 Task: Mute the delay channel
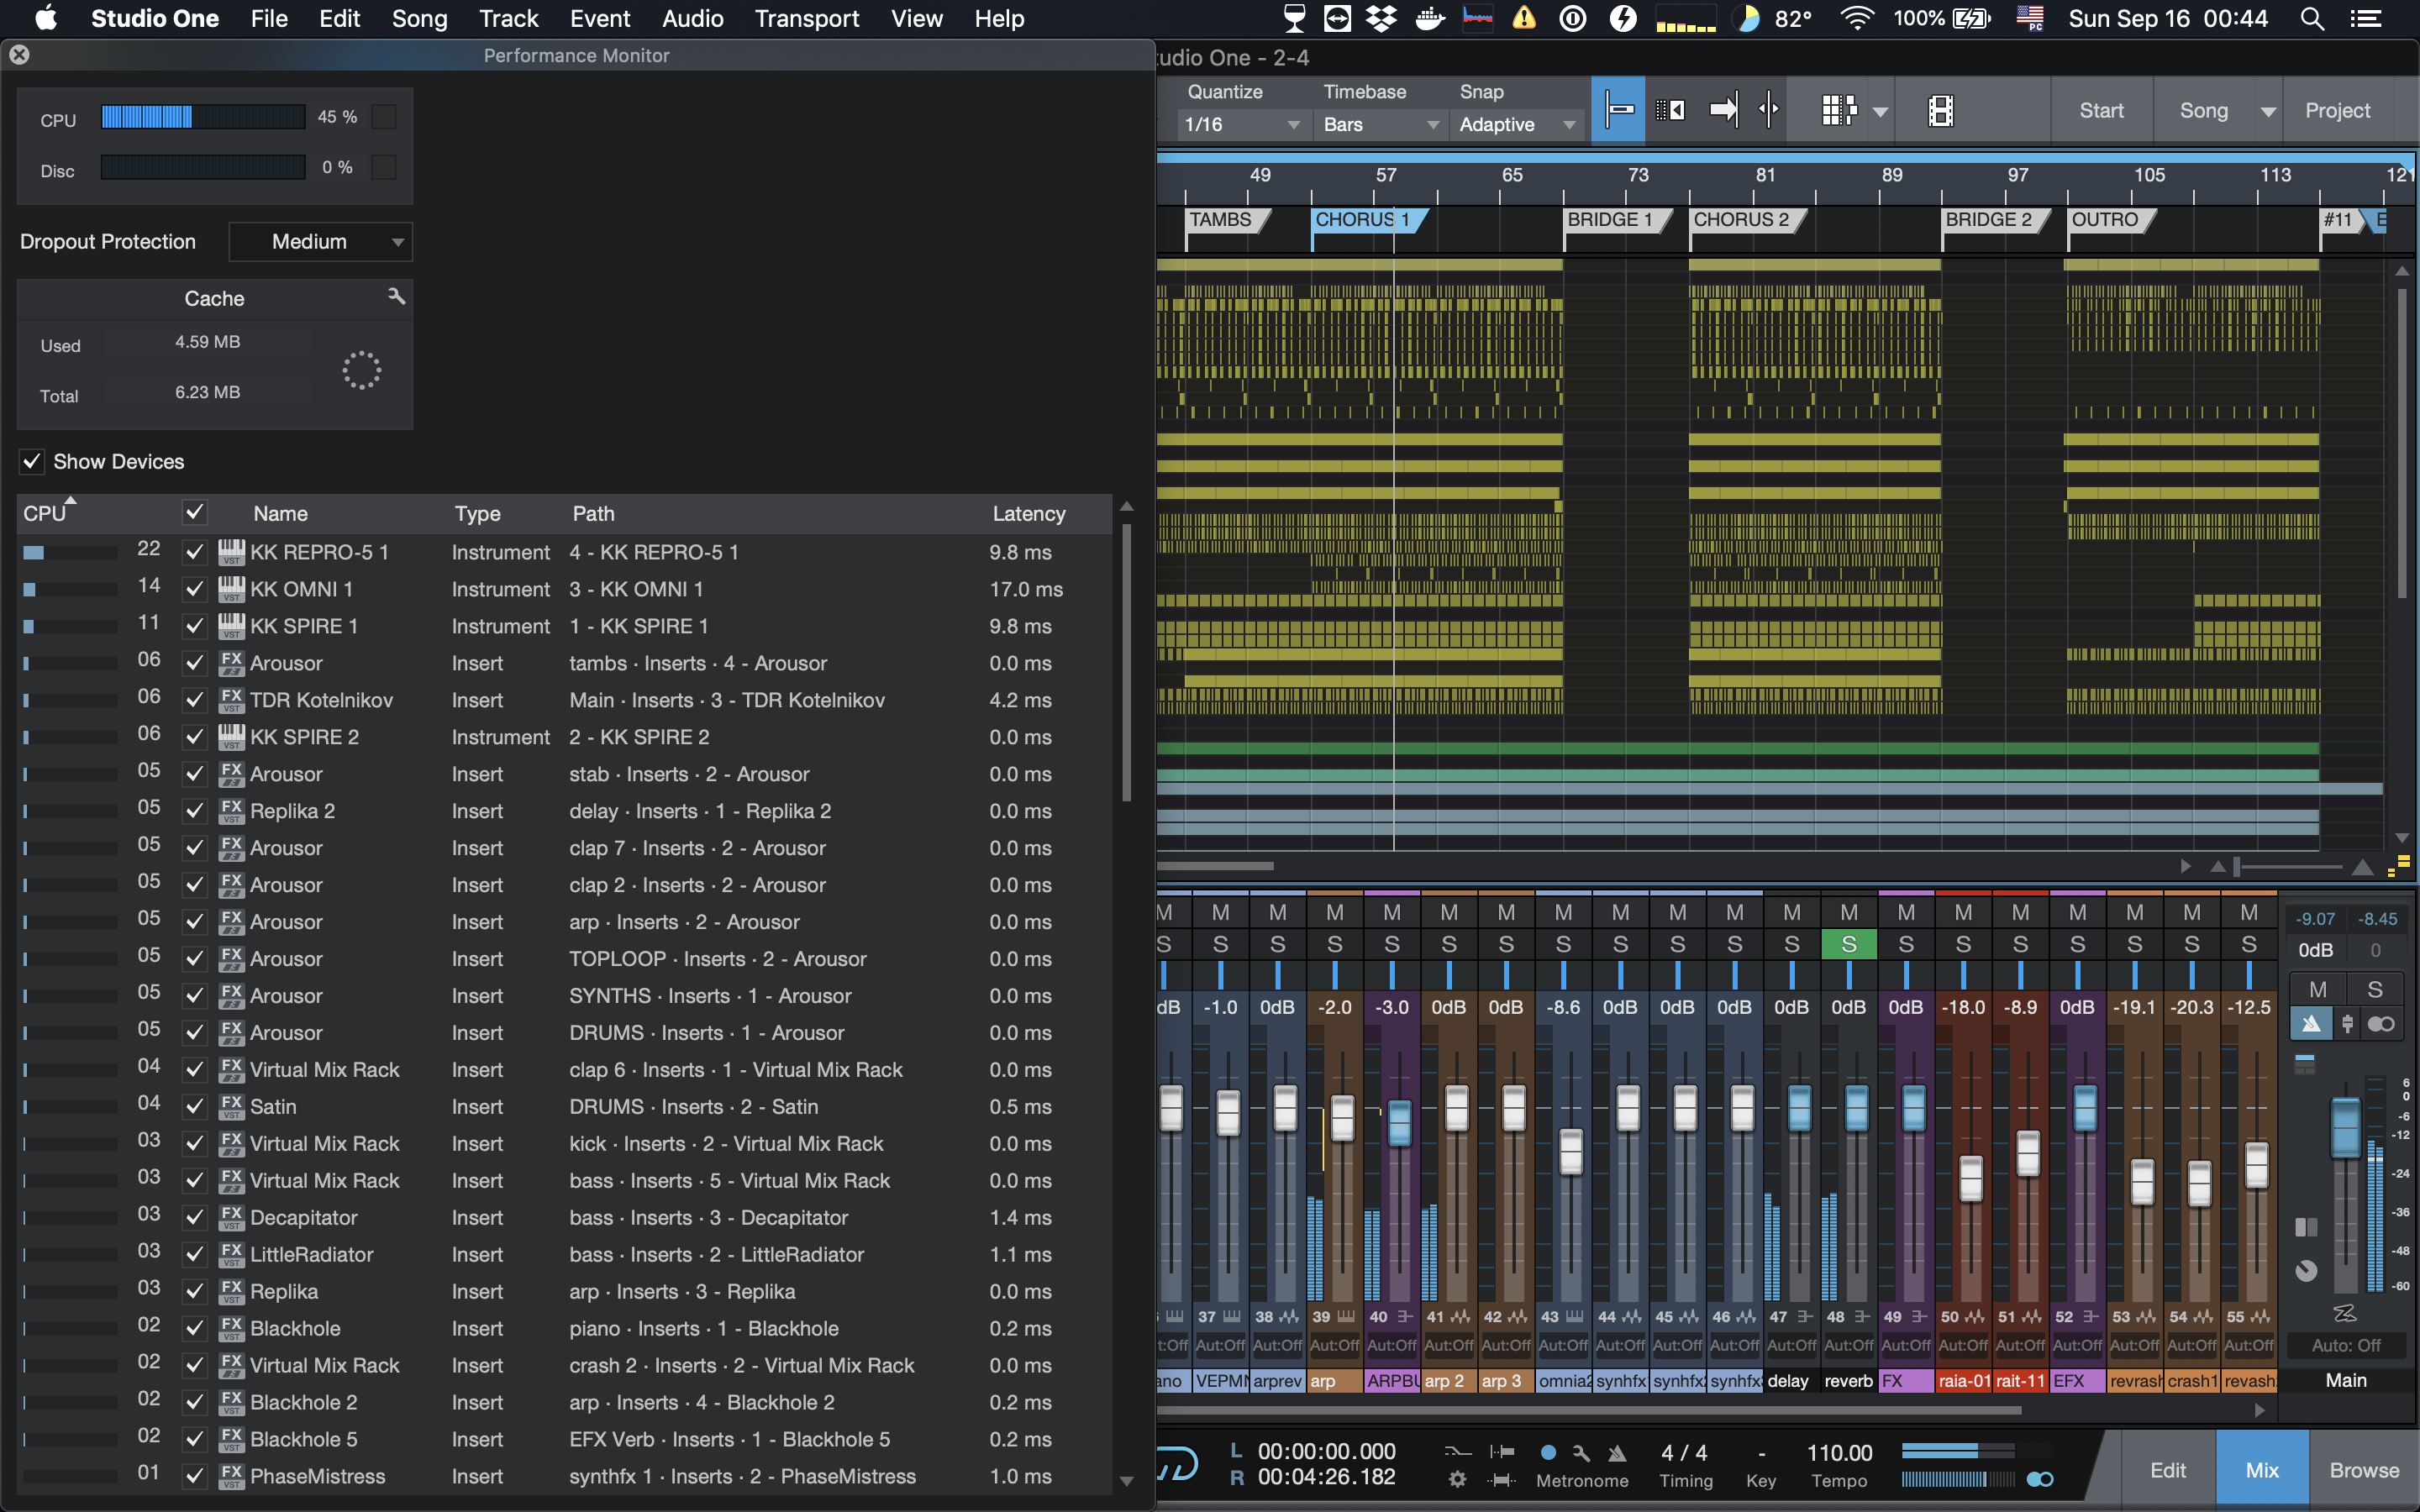pyautogui.click(x=1792, y=912)
